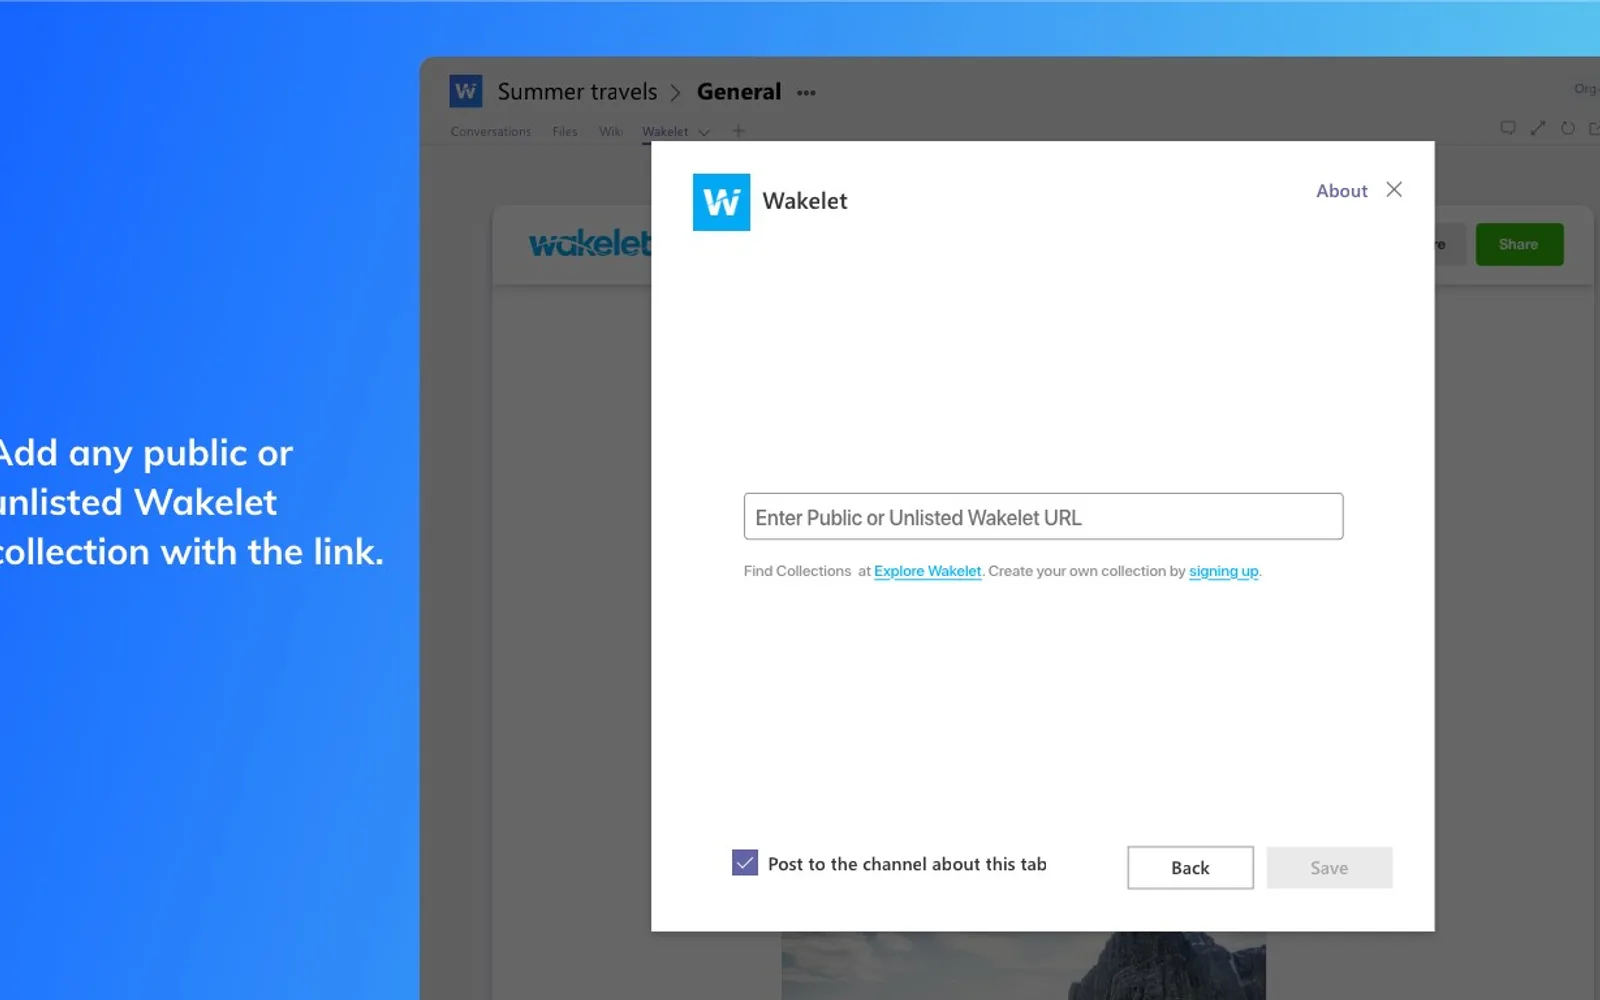
Task: Add a new tab with the plus icon
Action: (738, 131)
